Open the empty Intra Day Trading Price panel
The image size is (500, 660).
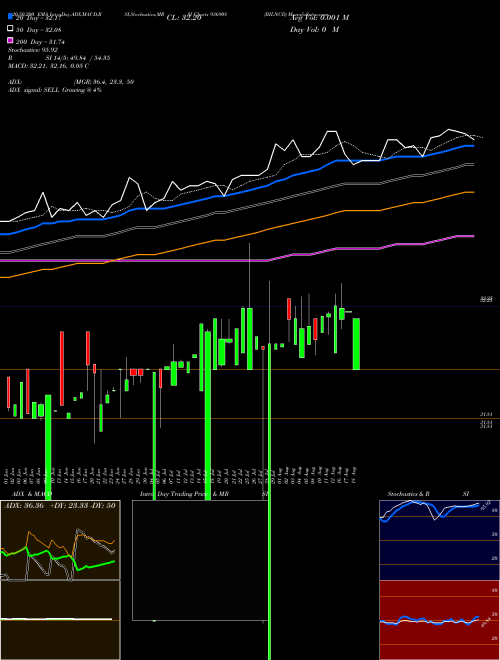pos(200,560)
